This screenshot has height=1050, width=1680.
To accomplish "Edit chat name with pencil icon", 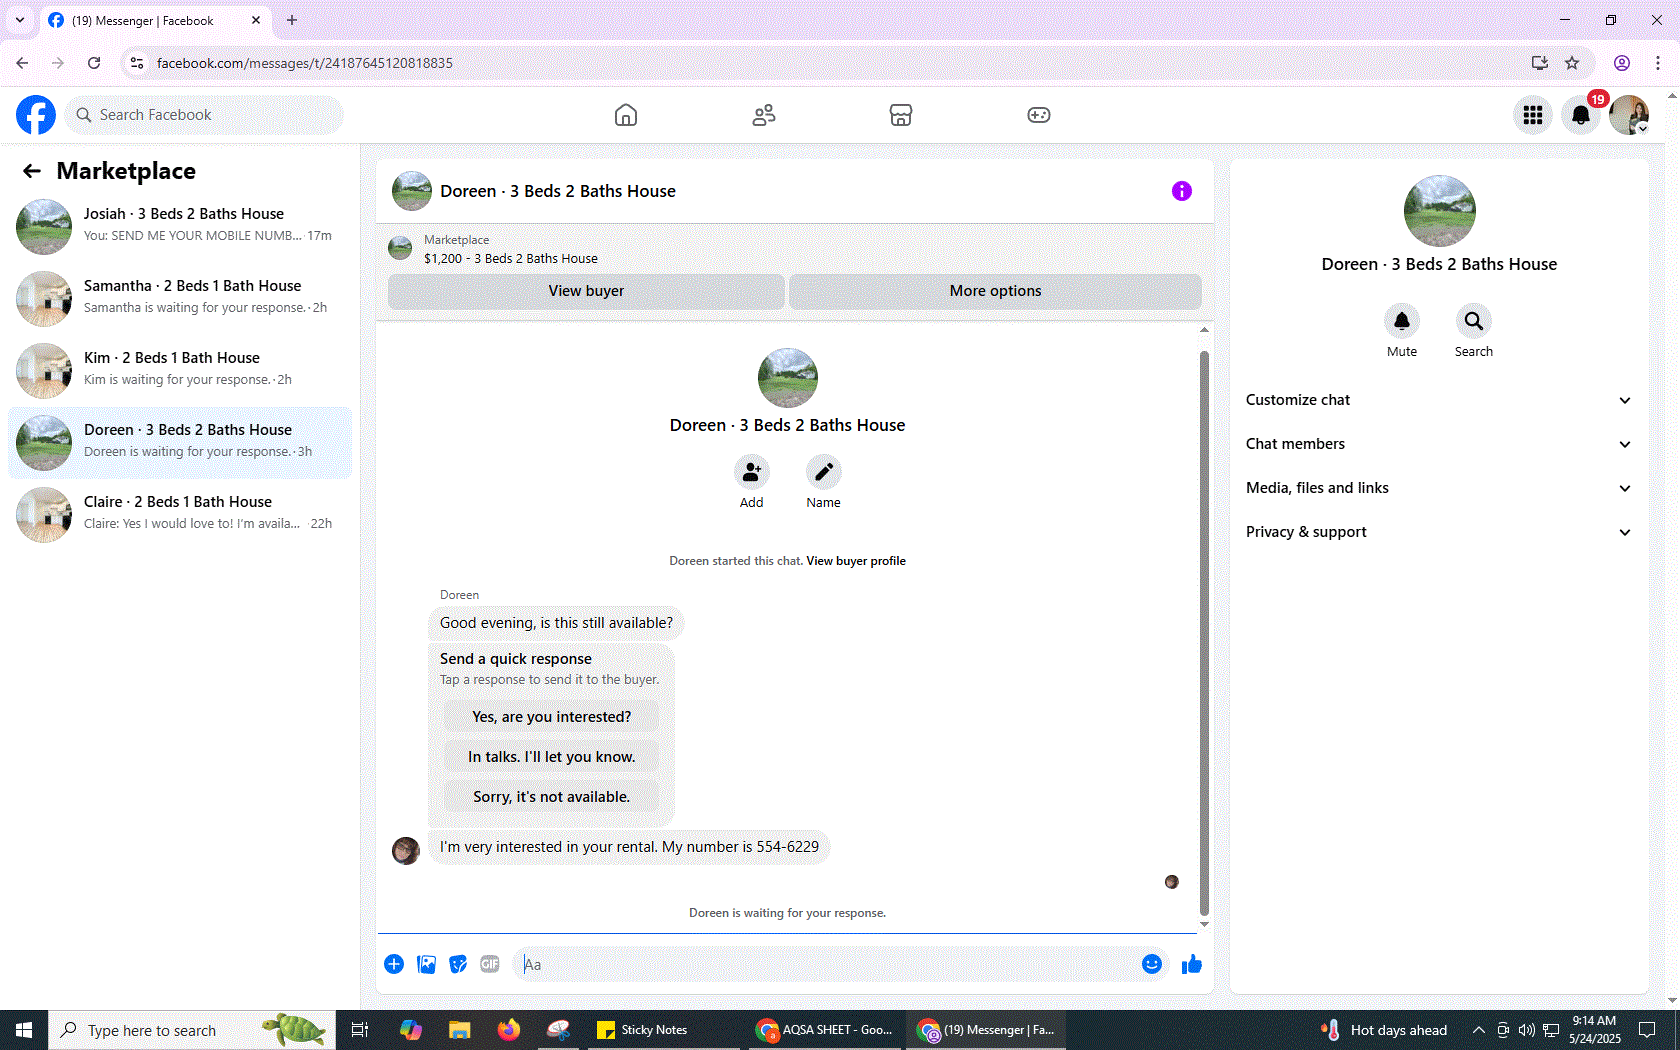I will pos(824,472).
